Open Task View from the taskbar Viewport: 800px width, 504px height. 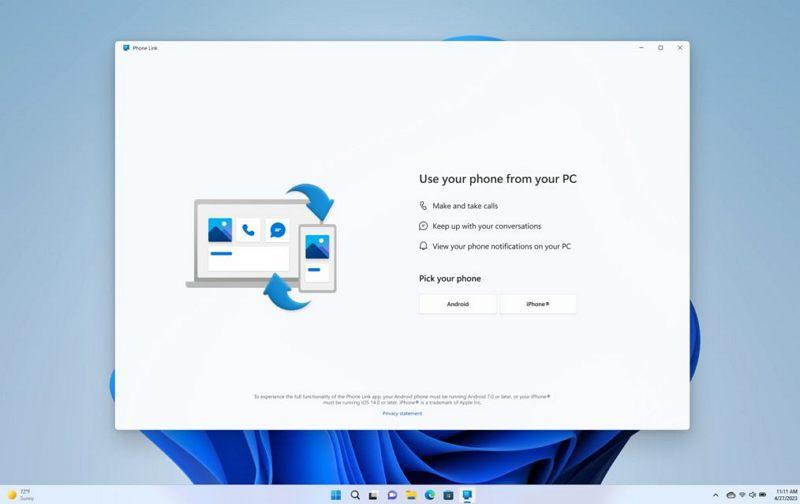tap(373, 495)
